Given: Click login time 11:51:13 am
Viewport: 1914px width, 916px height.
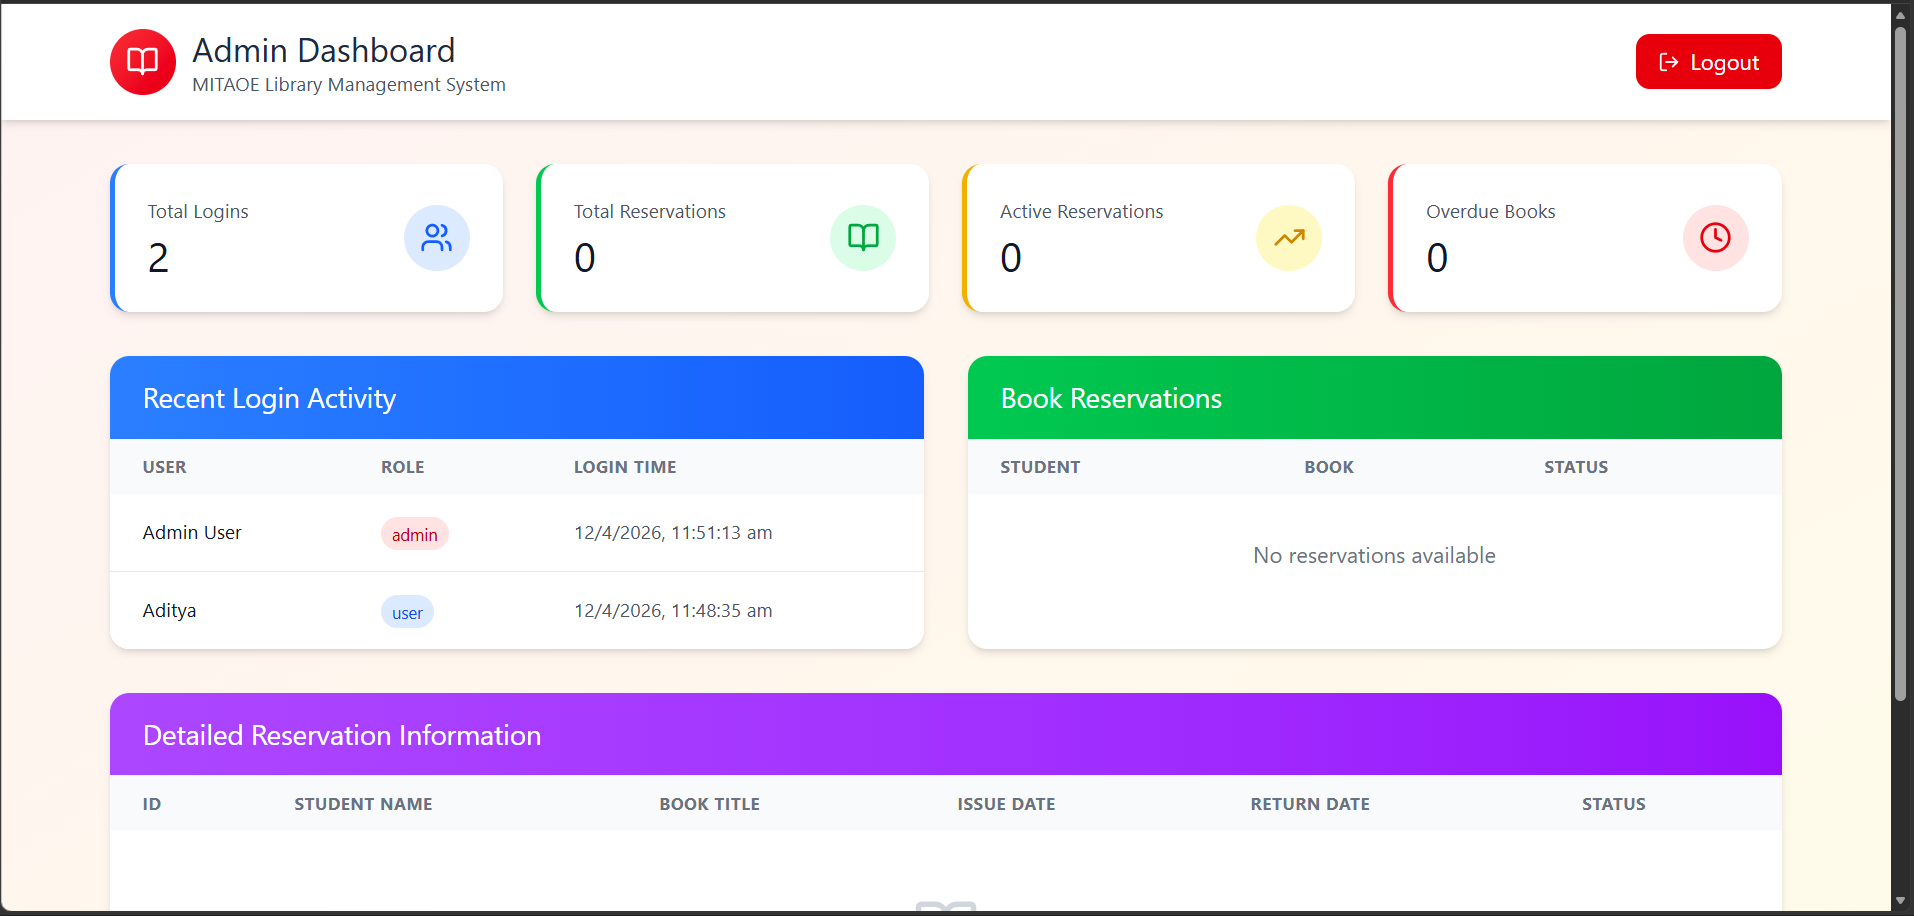Looking at the screenshot, I should 673,533.
